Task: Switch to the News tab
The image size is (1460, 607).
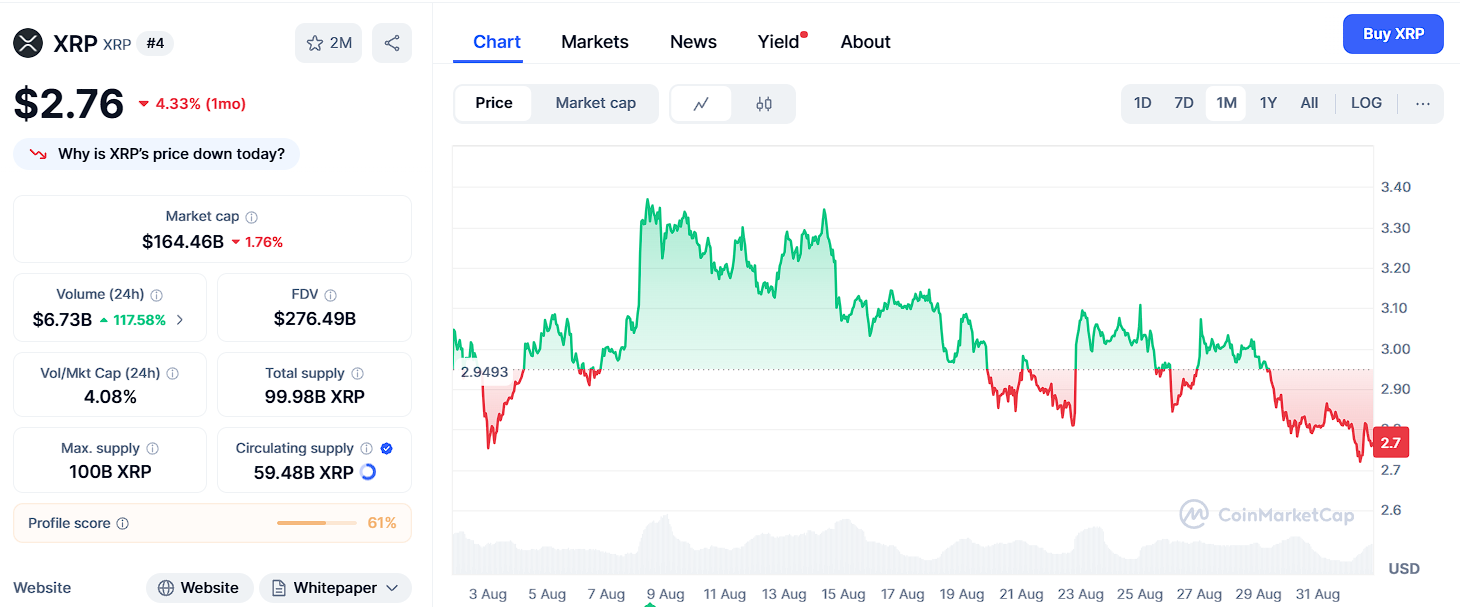Action: coord(693,42)
